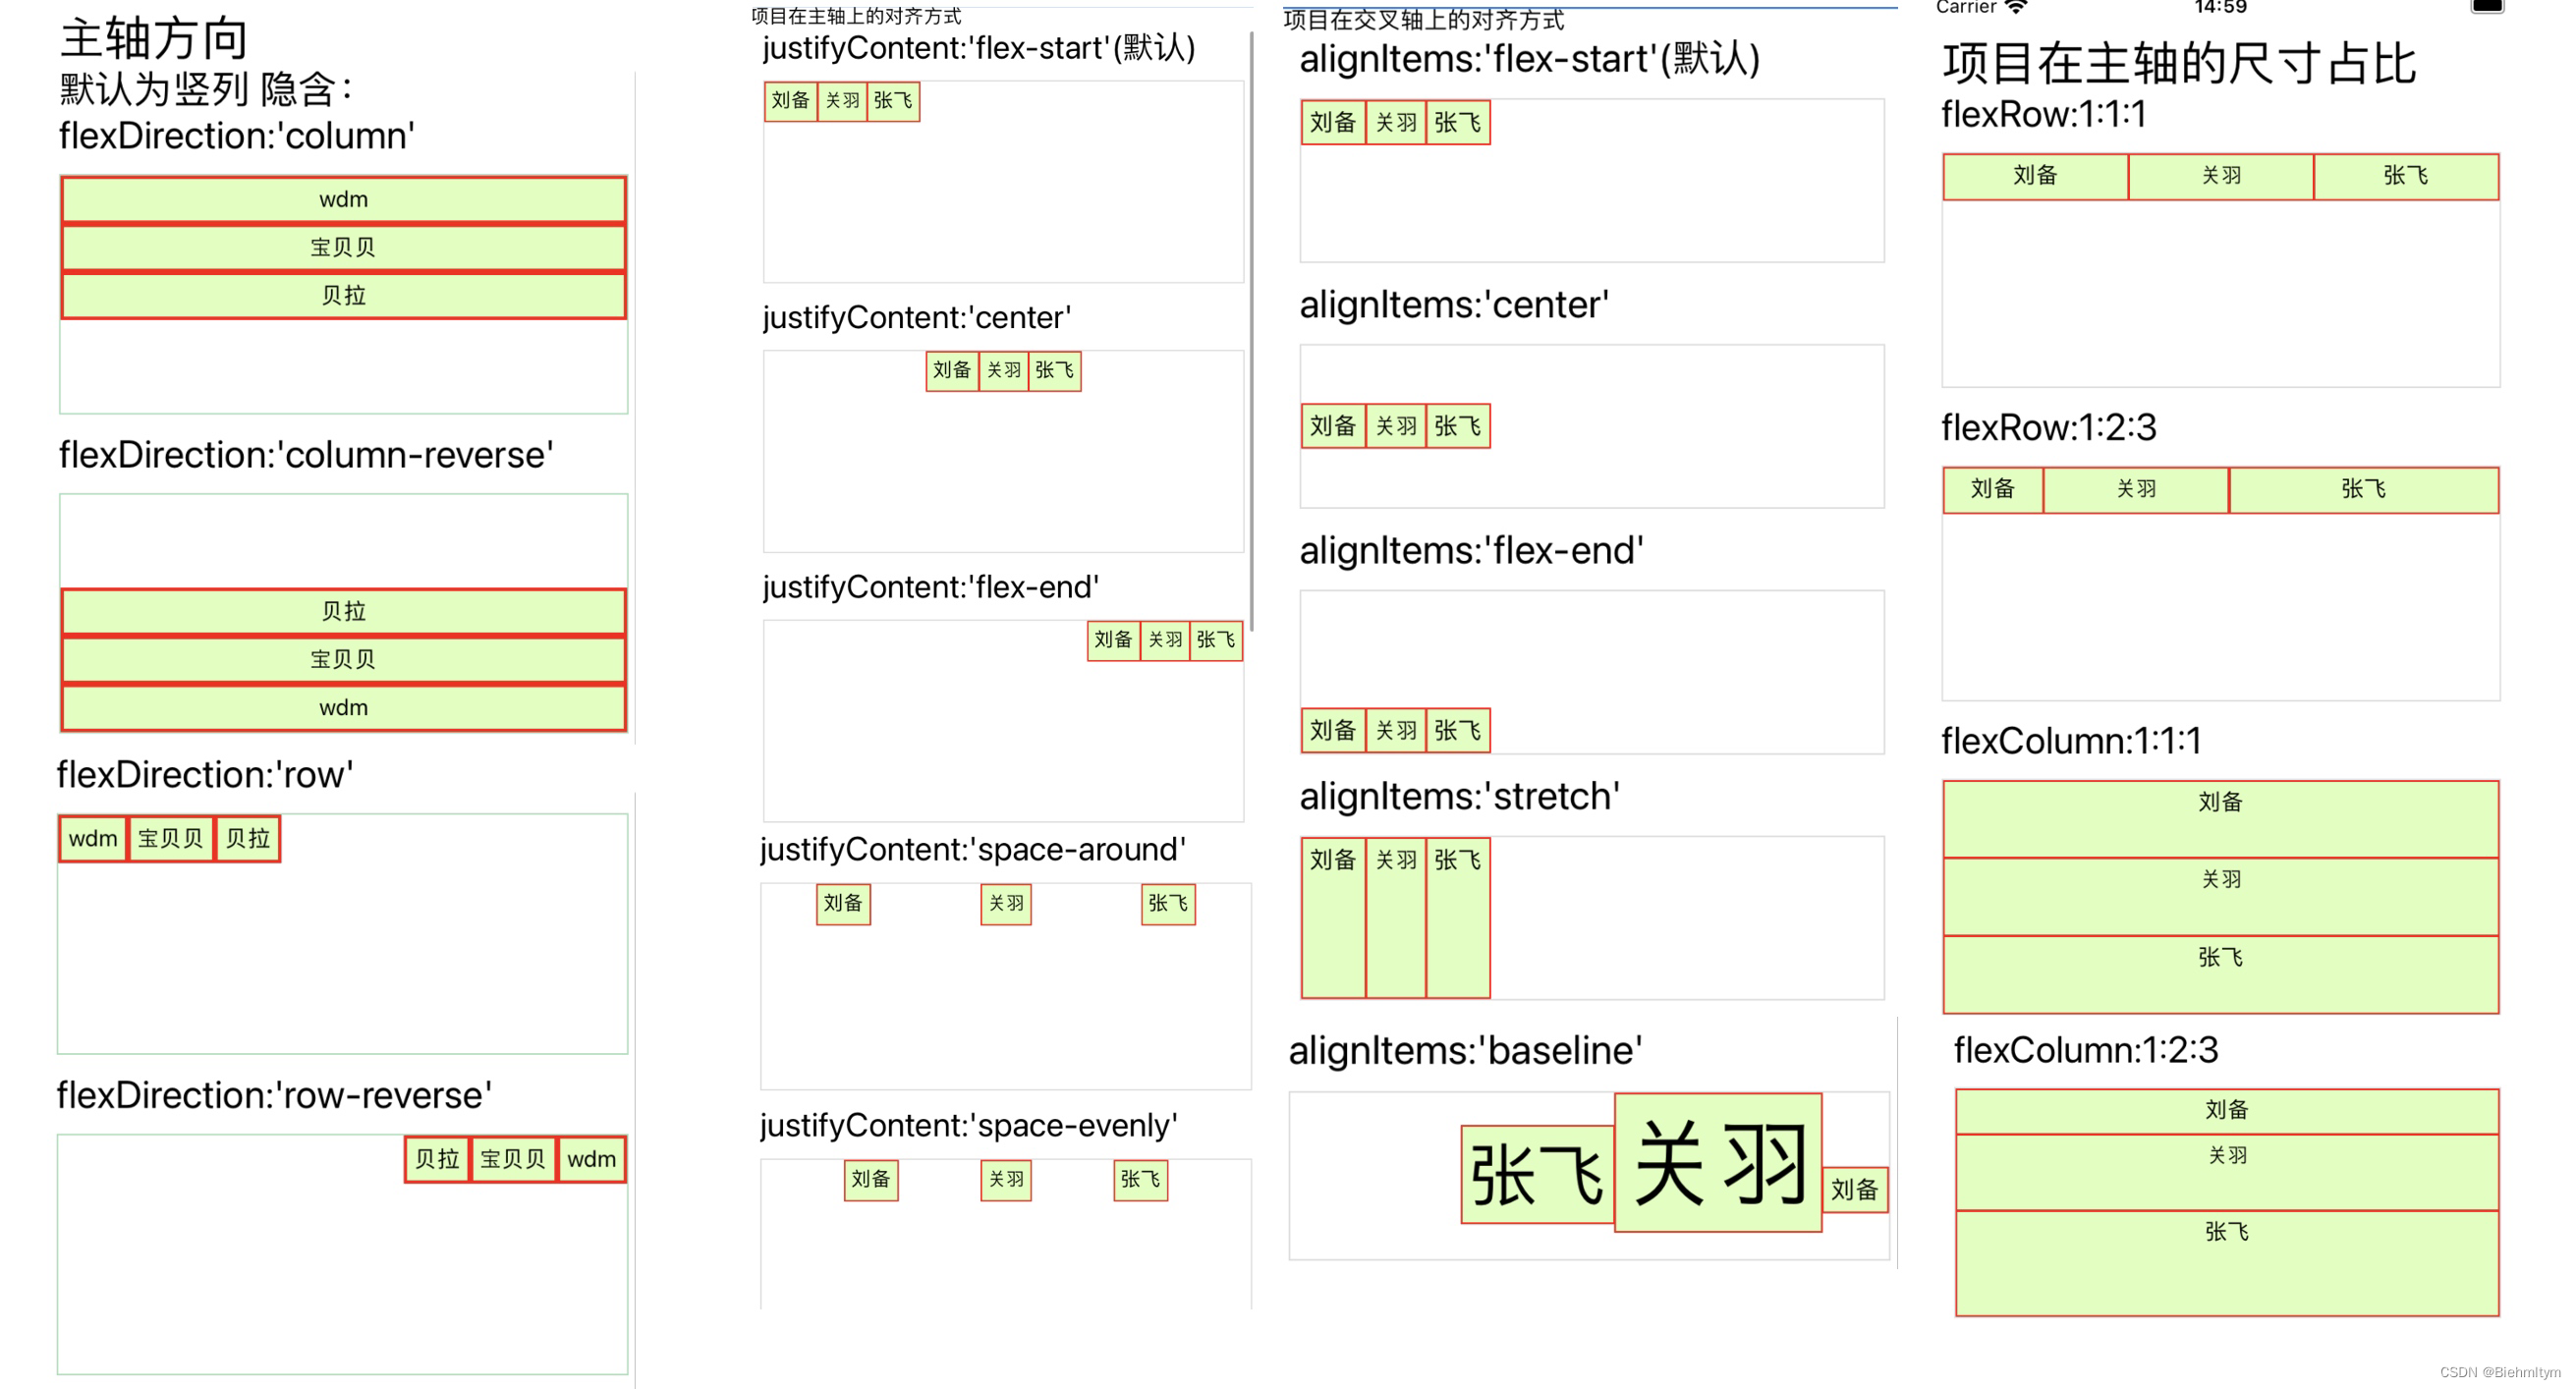Tap the 14:59 clock in the status bar
This screenshot has width=2576, height=1389.
click(2220, 7)
